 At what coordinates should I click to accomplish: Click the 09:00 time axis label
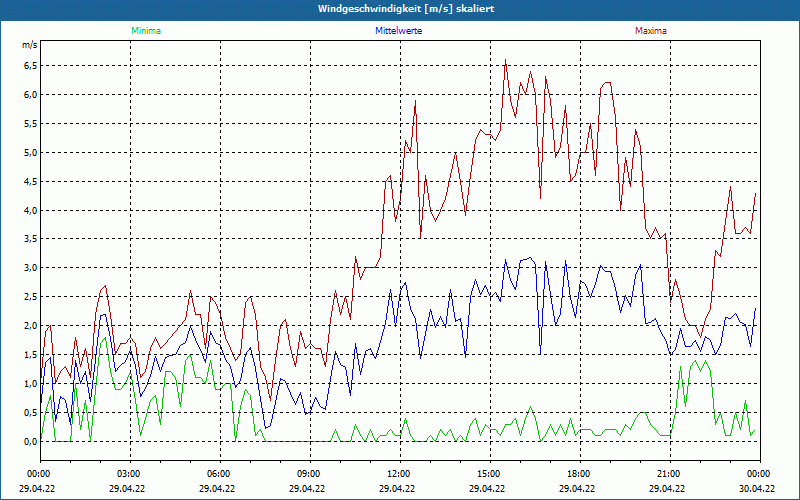(310, 474)
